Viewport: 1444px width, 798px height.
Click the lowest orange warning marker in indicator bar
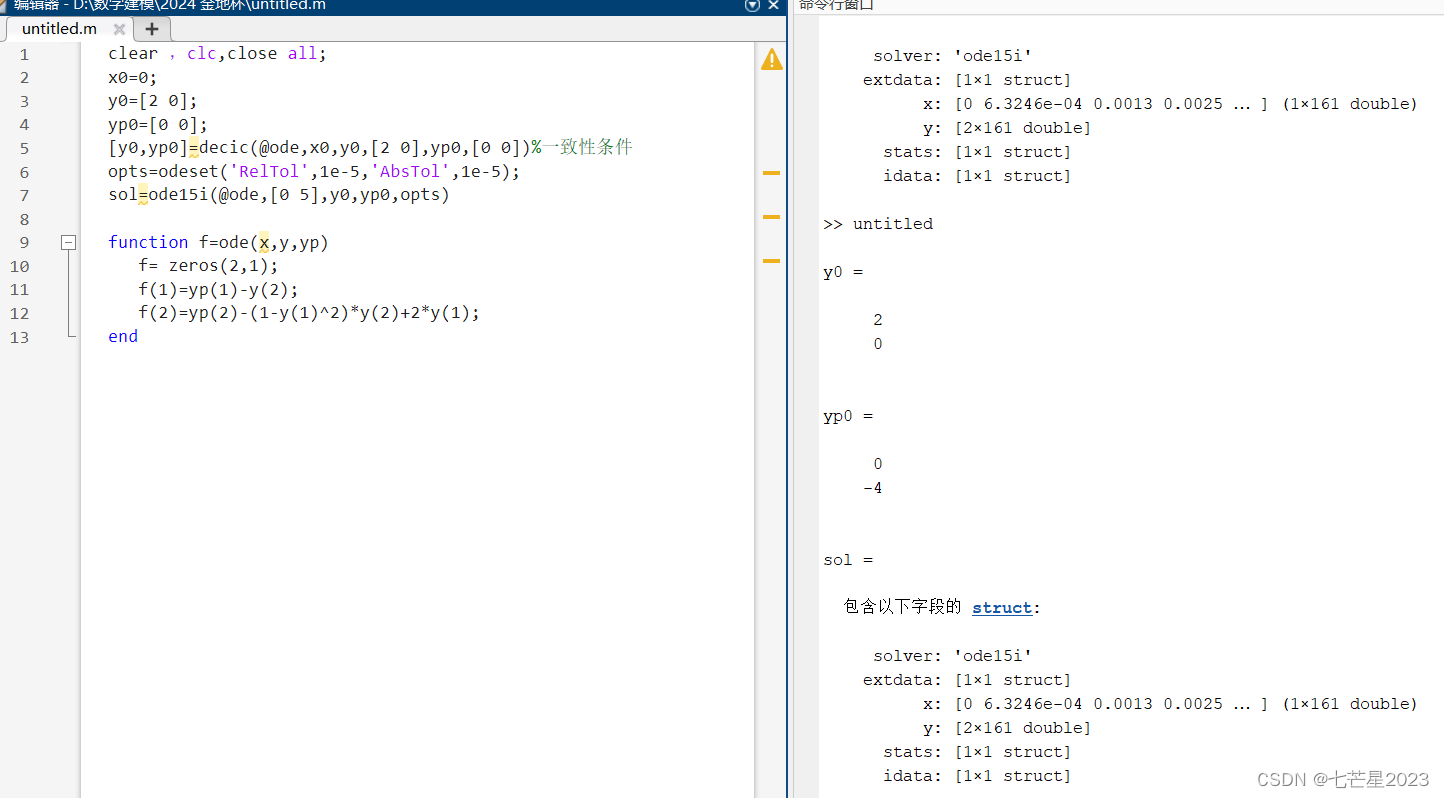(x=771, y=261)
